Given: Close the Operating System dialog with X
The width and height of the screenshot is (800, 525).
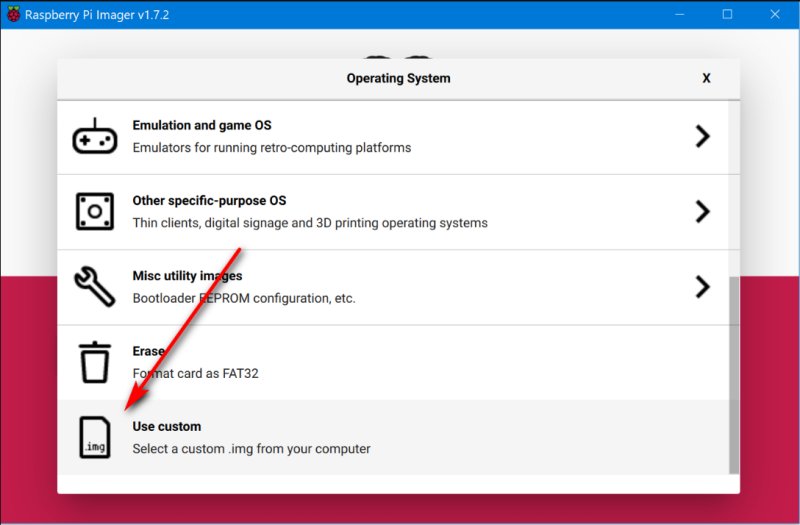Looking at the screenshot, I should (706, 78).
